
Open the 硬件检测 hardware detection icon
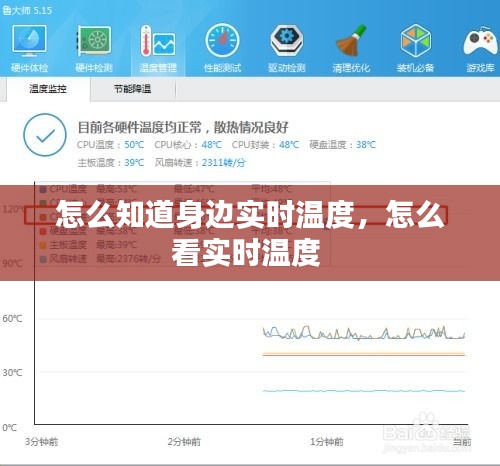tap(94, 41)
